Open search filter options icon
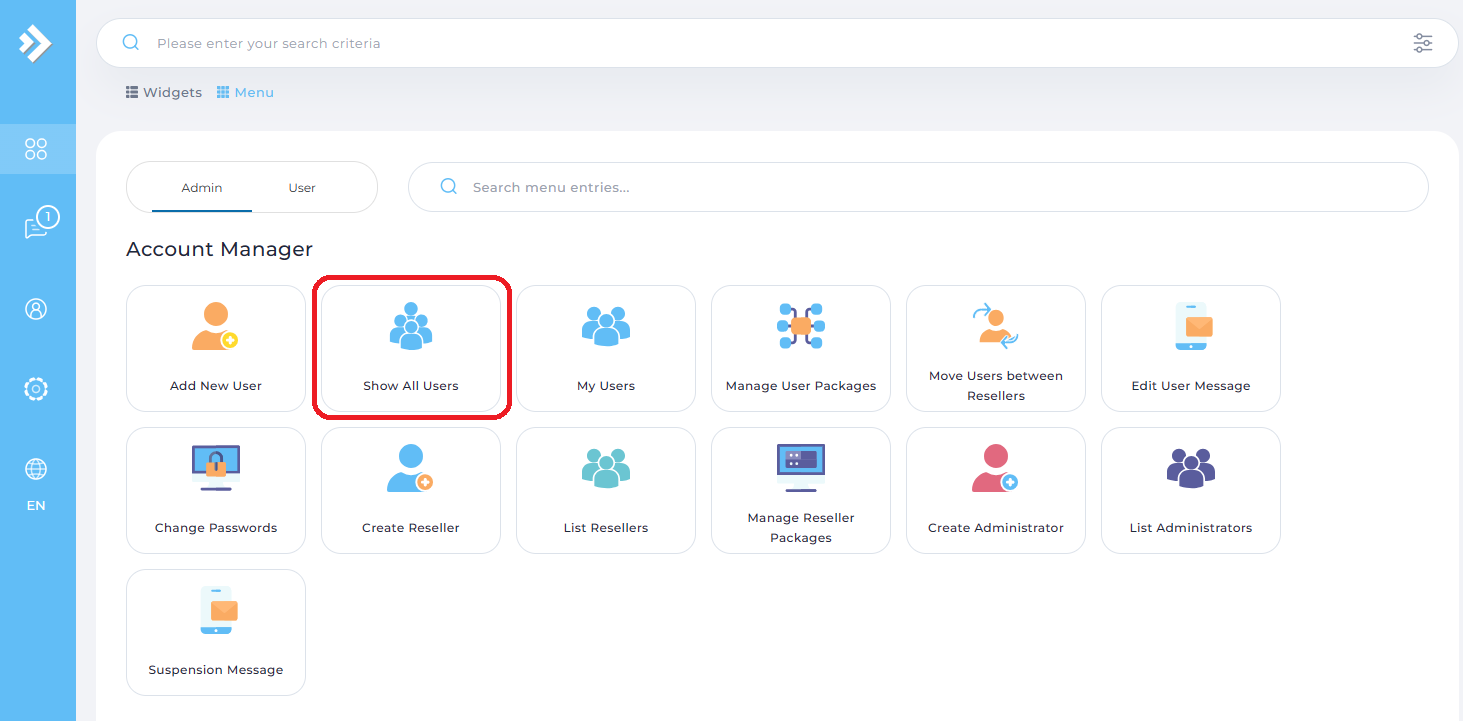1463x721 pixels. [x=1423, y=43]
